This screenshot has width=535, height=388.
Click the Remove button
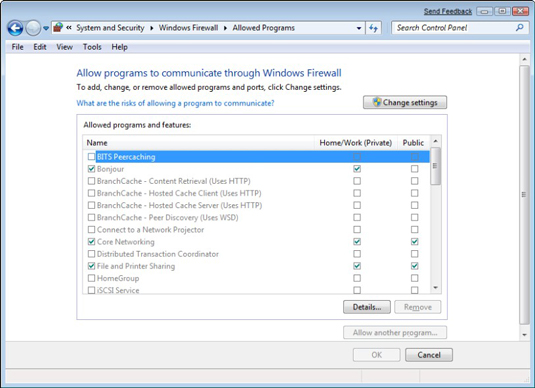point(418,307)
